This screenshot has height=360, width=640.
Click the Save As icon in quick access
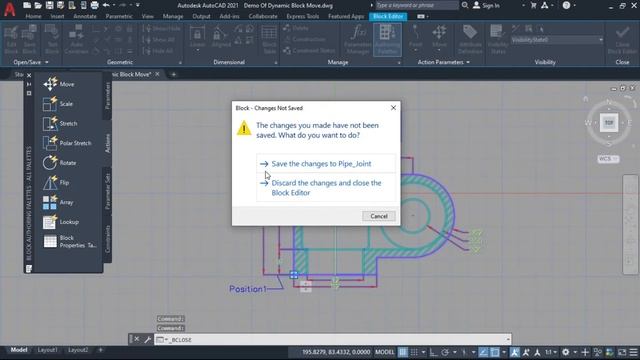click(60, 5)
